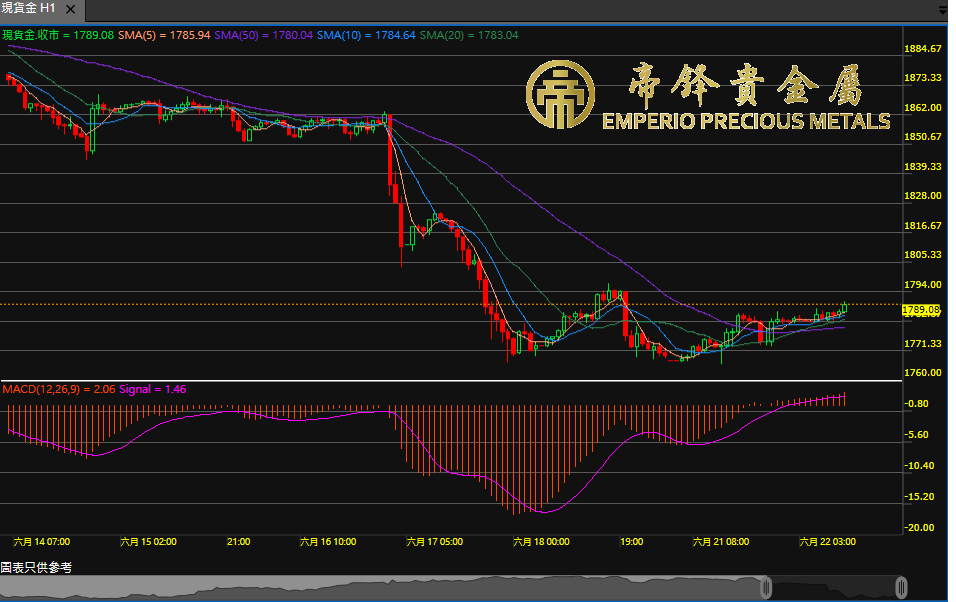Close the 現貨金 H1 tab
Image resolution: width=956 pixels, height=602 pixels.
coord(70,8)
